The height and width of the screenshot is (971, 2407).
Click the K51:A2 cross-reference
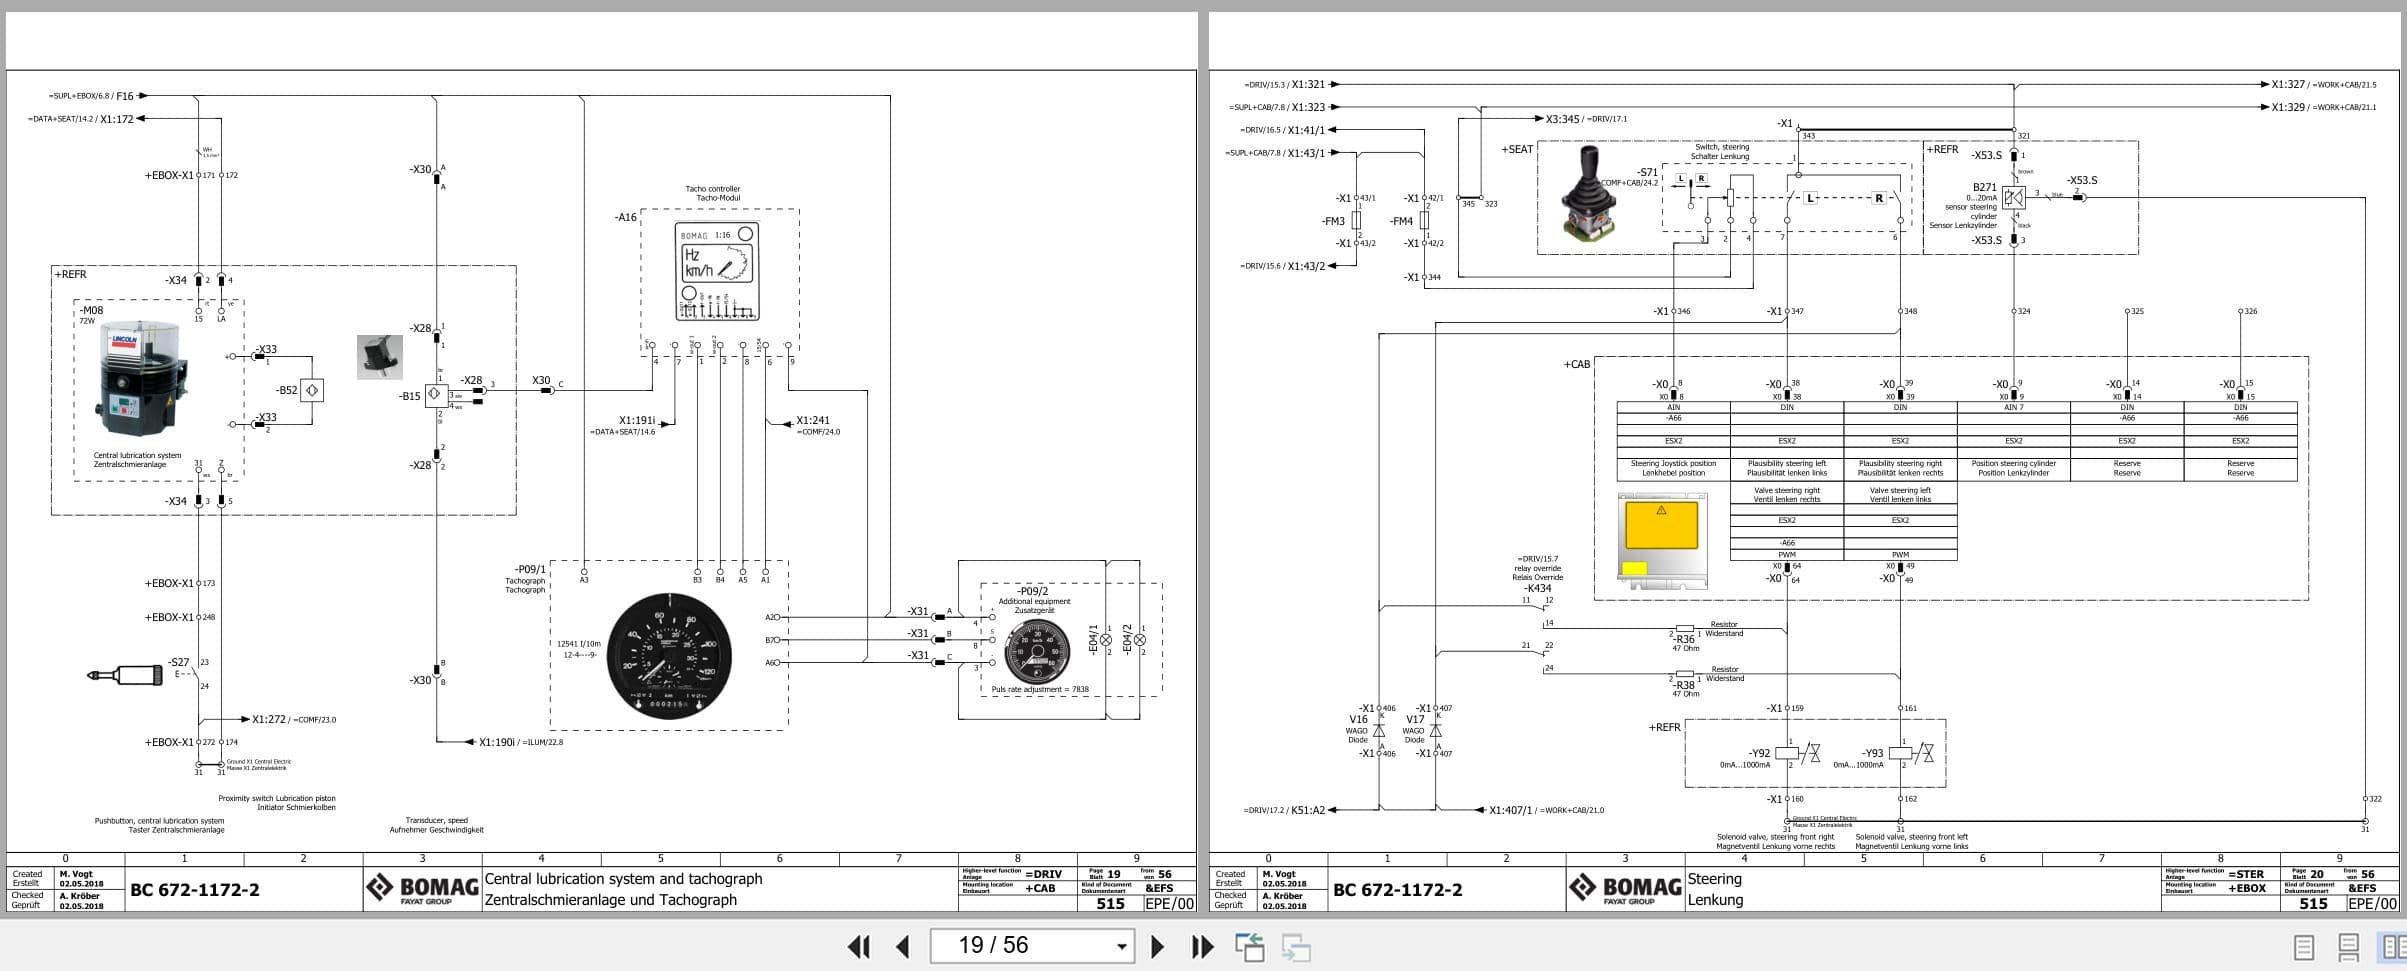tap(1307, 810)
